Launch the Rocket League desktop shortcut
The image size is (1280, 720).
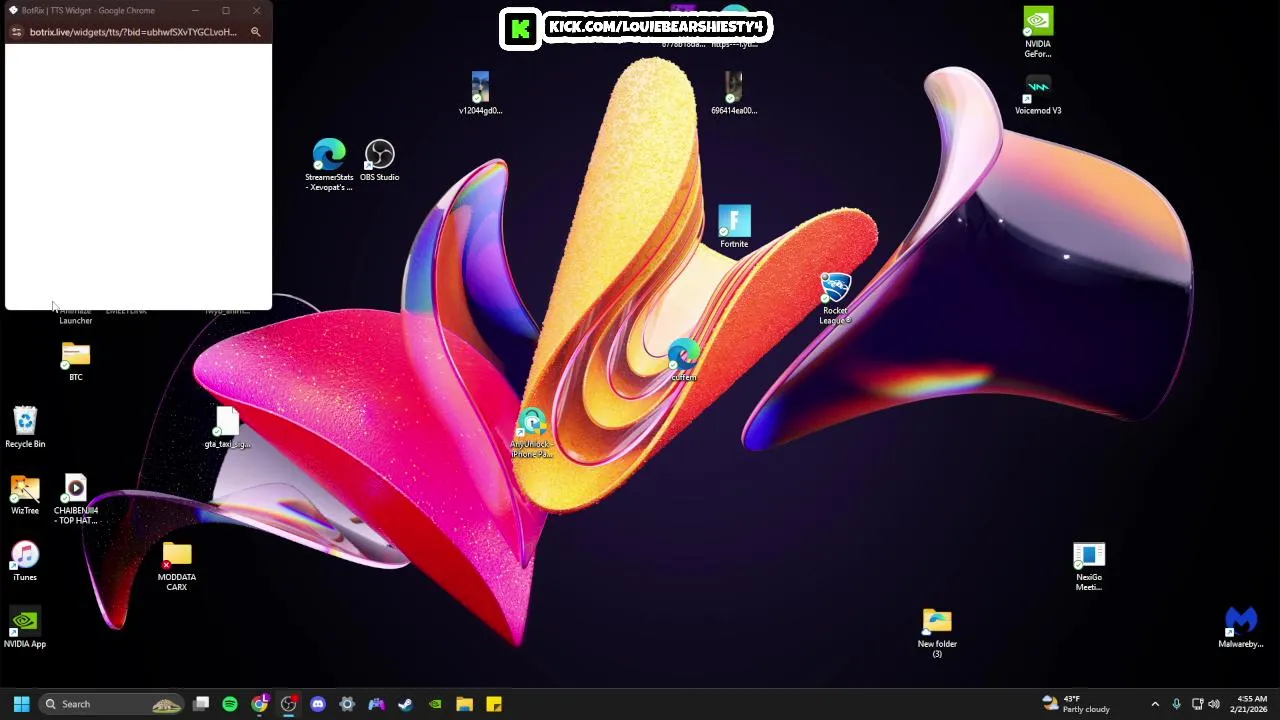tap(835, 298)
